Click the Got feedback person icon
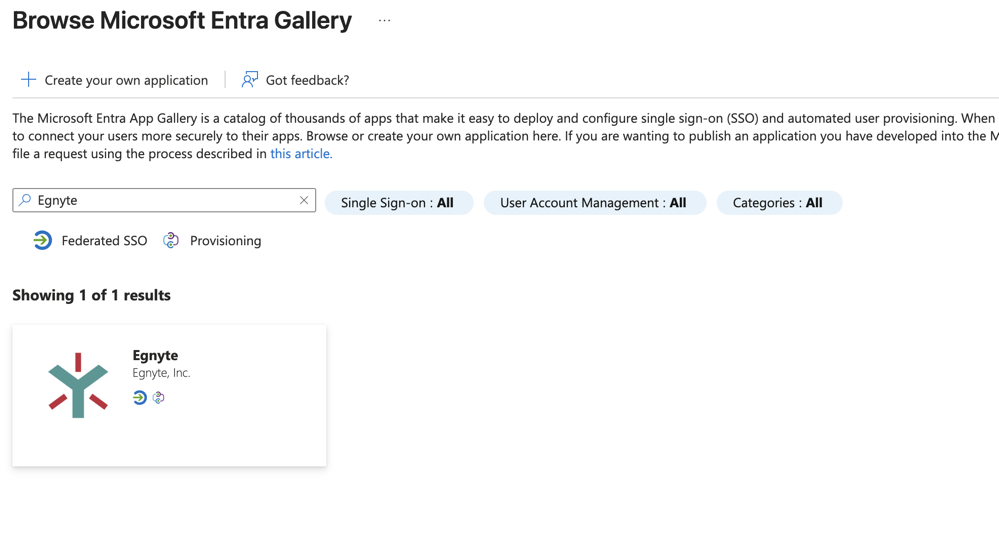The image size is (999, 534). 250,80
